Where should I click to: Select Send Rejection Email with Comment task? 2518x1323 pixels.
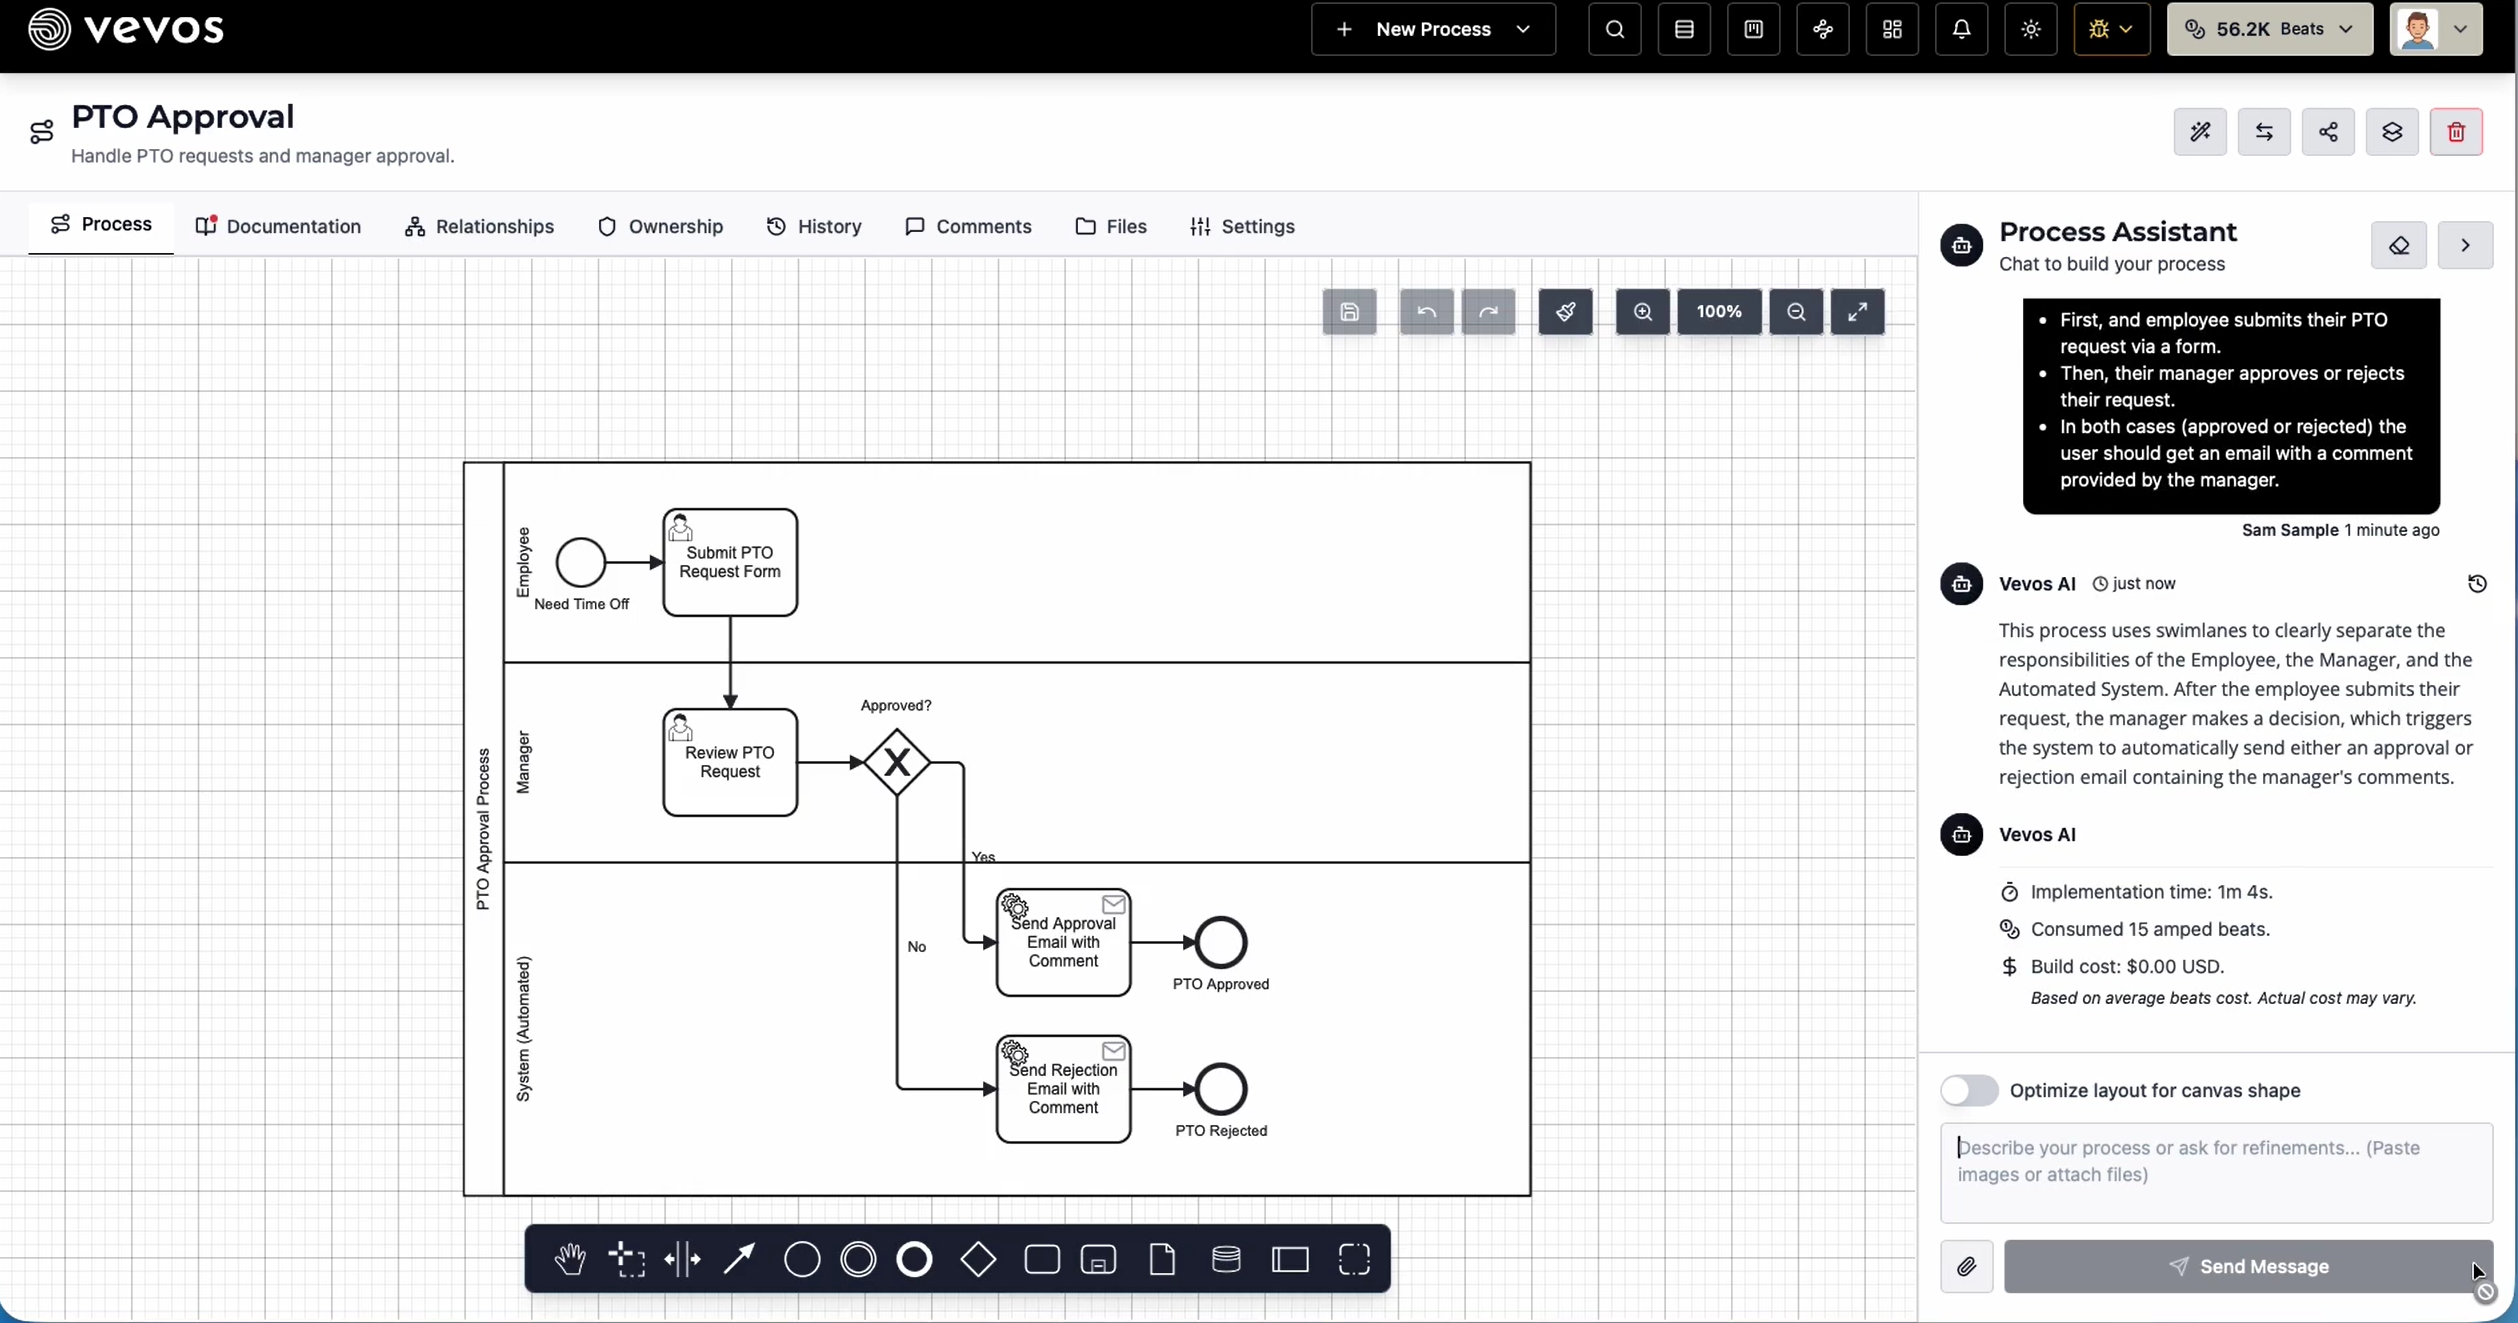coord(1063,1089)
